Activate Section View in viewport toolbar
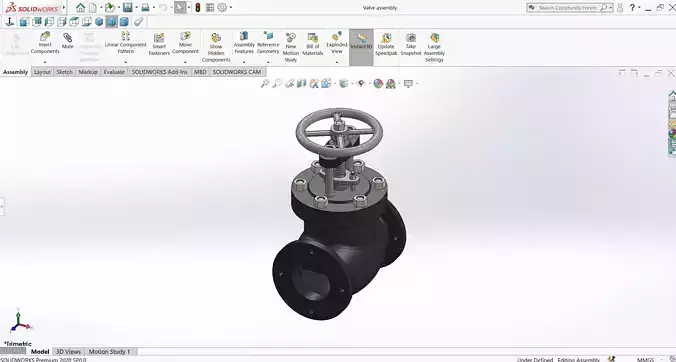This screenshot has width=676, height=362. (301, 83)
